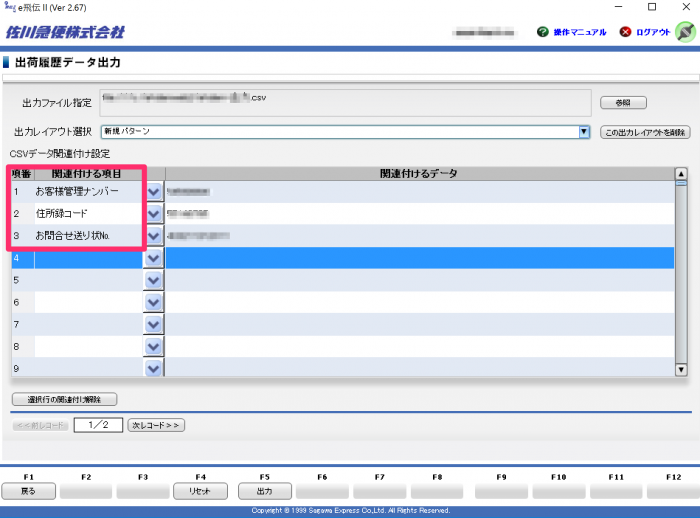Click the F5 出力 button

coord(265,491)
